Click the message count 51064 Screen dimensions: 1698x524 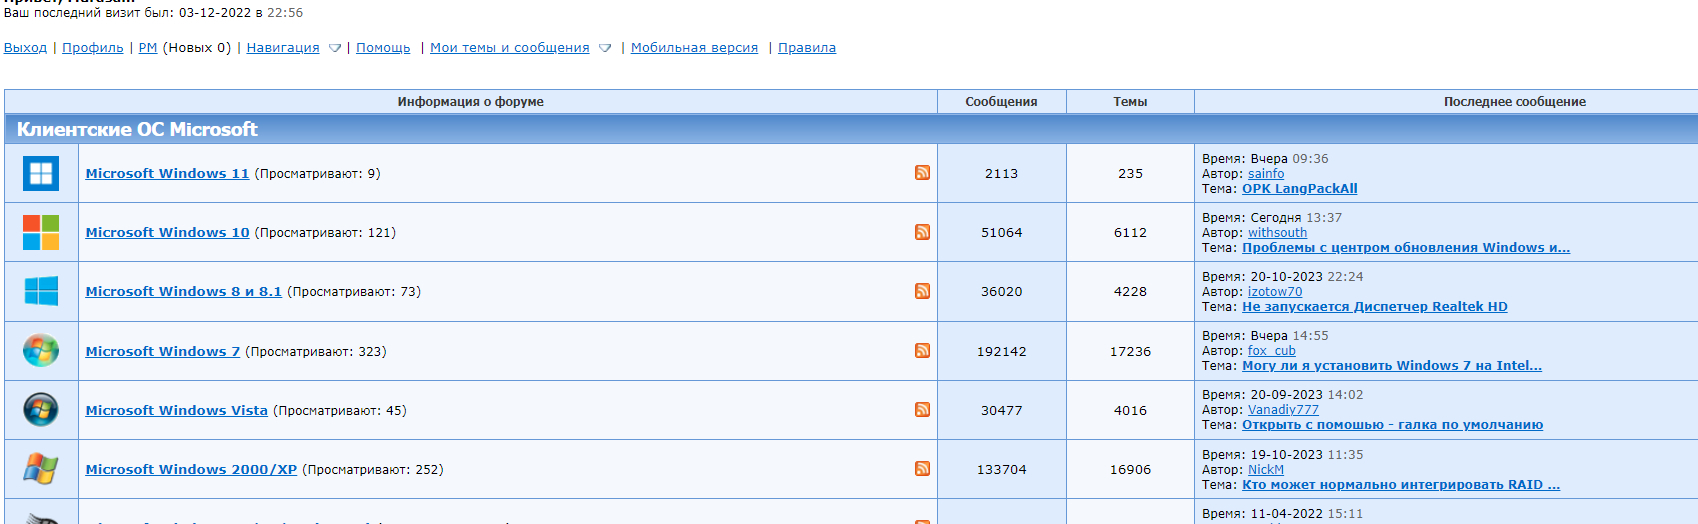[1001, 232]
